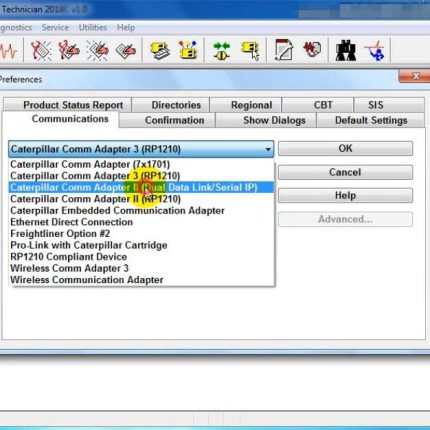Choose Wireless Communication Adapter option

point(141,280)
